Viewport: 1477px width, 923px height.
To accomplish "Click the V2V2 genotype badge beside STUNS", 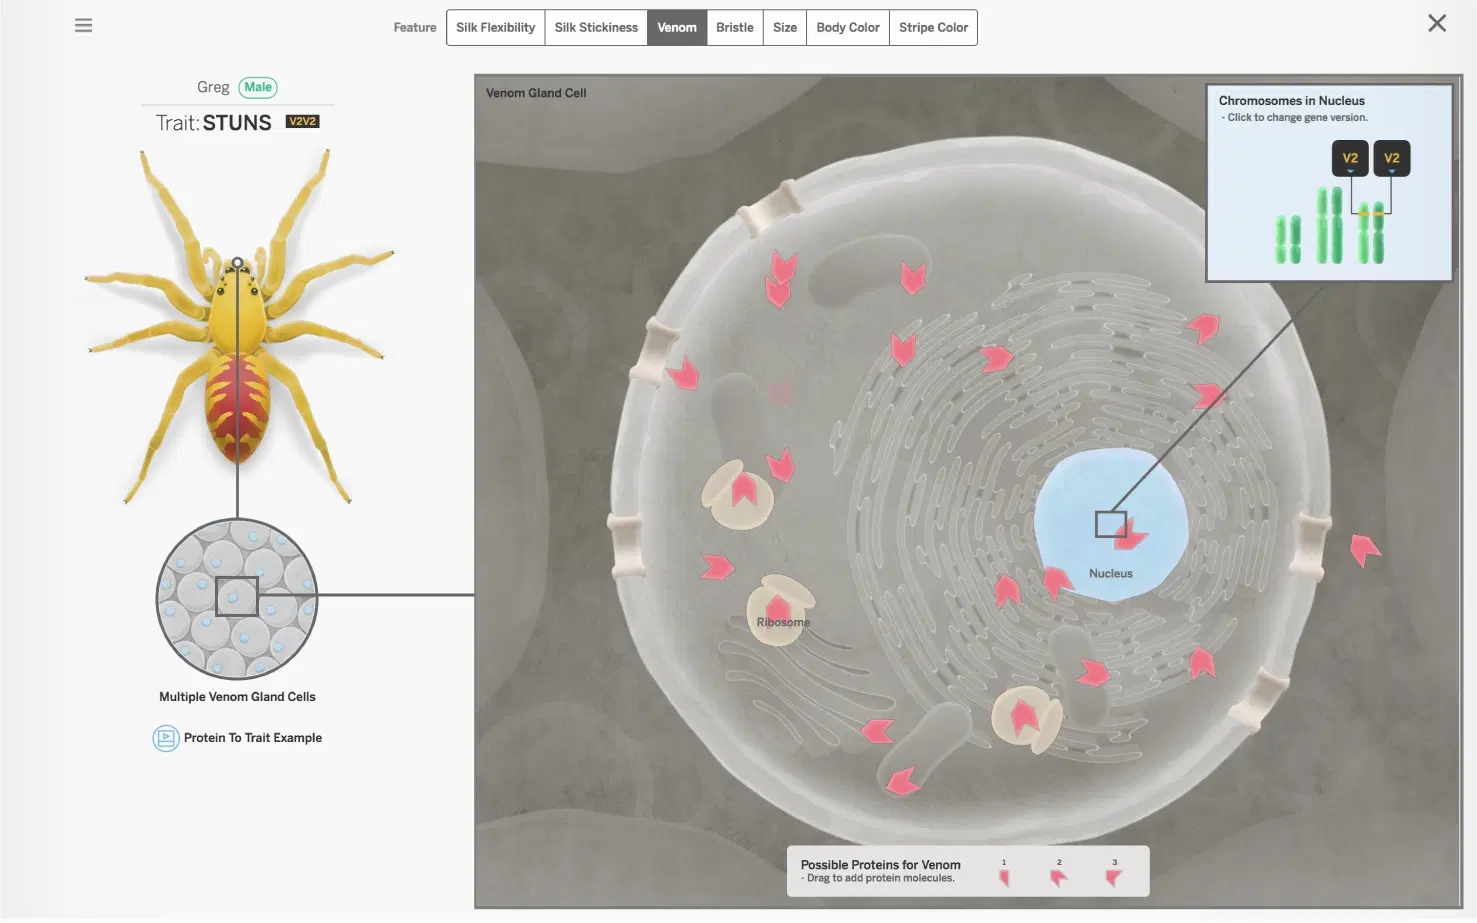I will point(302,121).
